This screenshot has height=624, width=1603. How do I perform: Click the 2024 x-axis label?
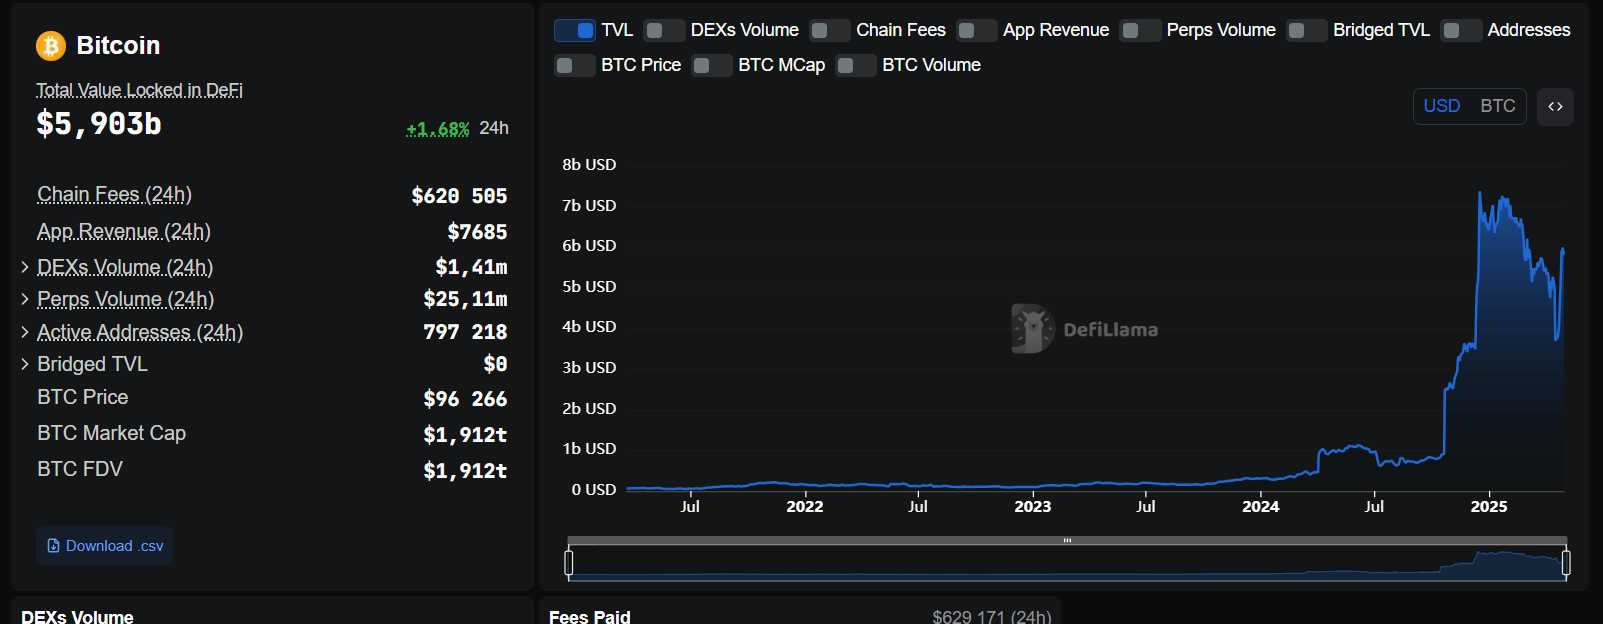[x=1261, y=507]
